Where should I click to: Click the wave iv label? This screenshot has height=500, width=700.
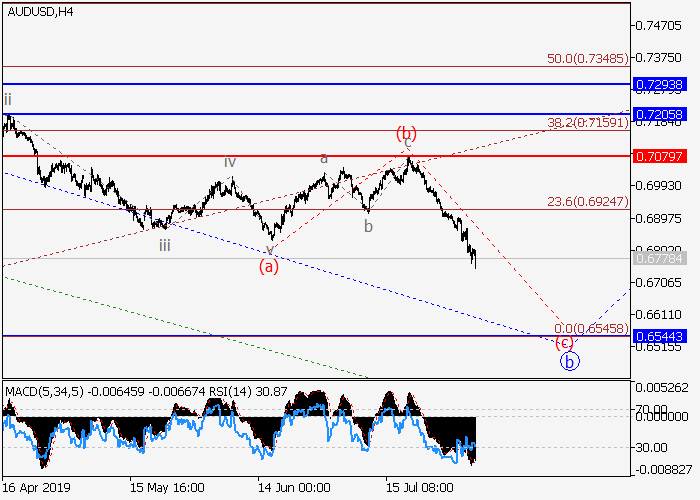point(230,162)
